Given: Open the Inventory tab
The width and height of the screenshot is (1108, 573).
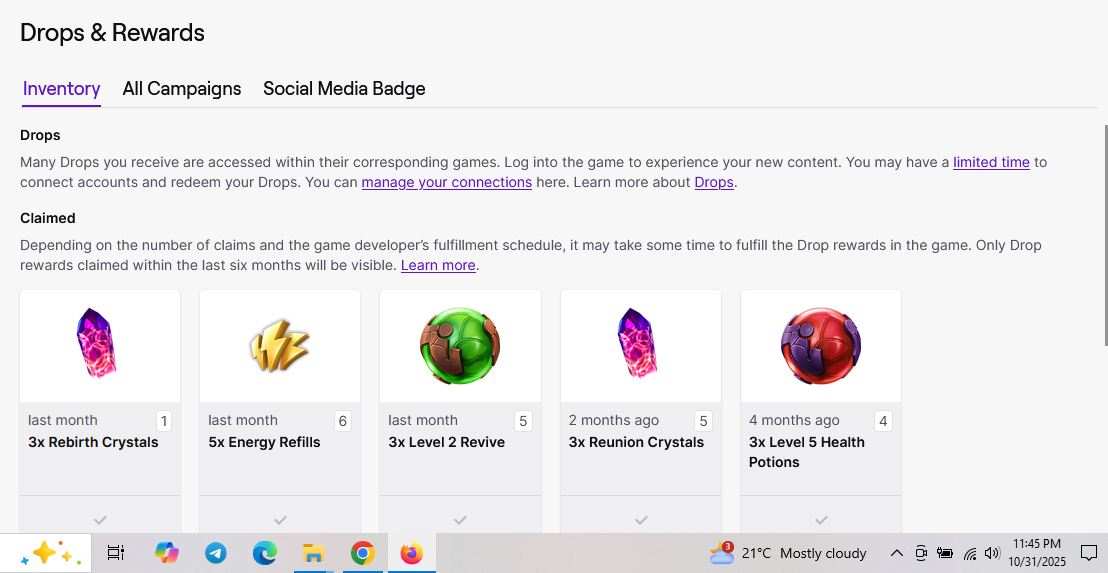Looking at the screenshot, I should click(x=61, y=89).
